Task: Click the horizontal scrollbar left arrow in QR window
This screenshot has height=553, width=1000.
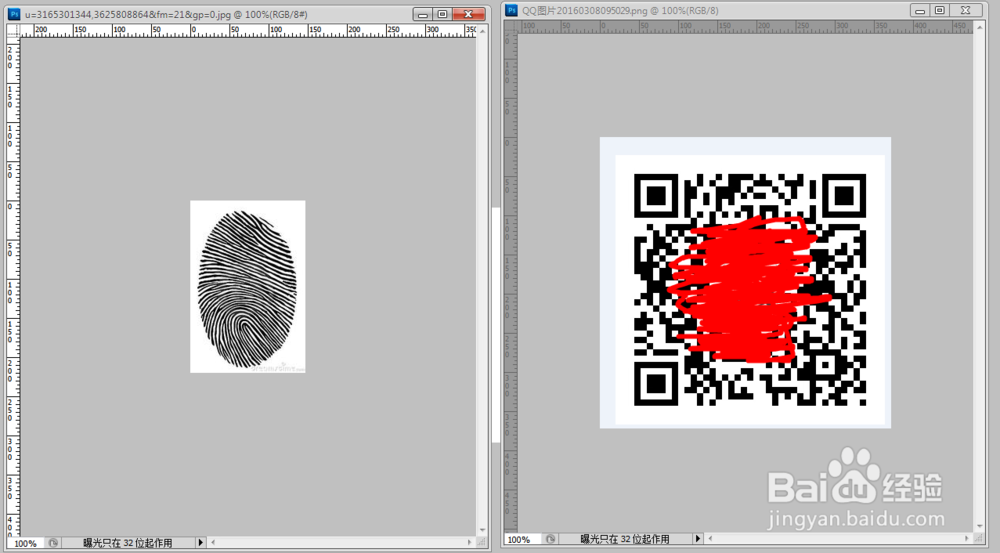Action: point(710,539)
